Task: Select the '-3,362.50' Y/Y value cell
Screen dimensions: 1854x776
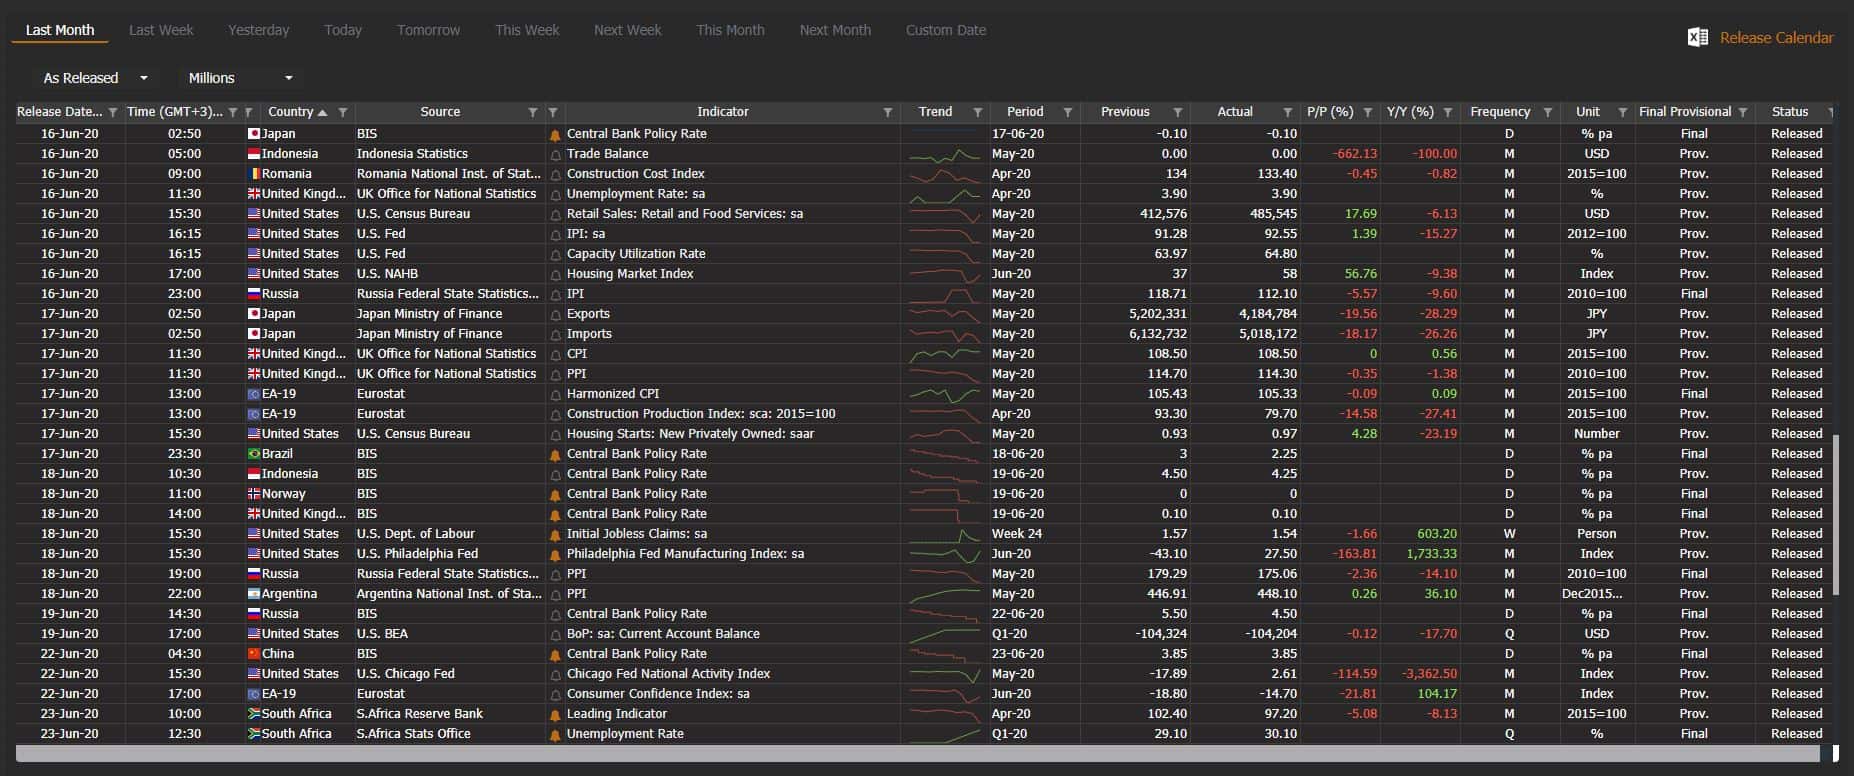Action: 1428,674
